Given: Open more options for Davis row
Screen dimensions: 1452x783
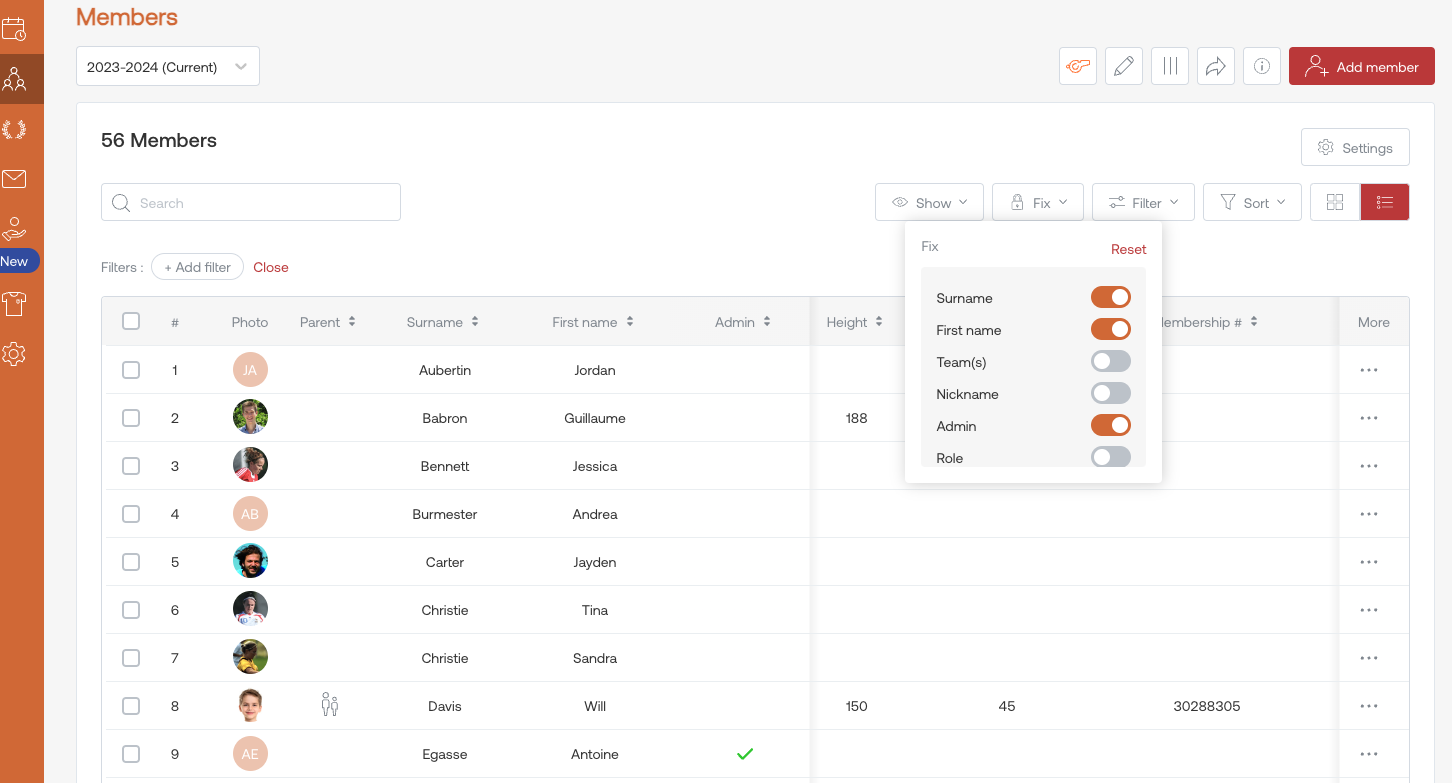Looking at the screenshot, I should 1369,706.
